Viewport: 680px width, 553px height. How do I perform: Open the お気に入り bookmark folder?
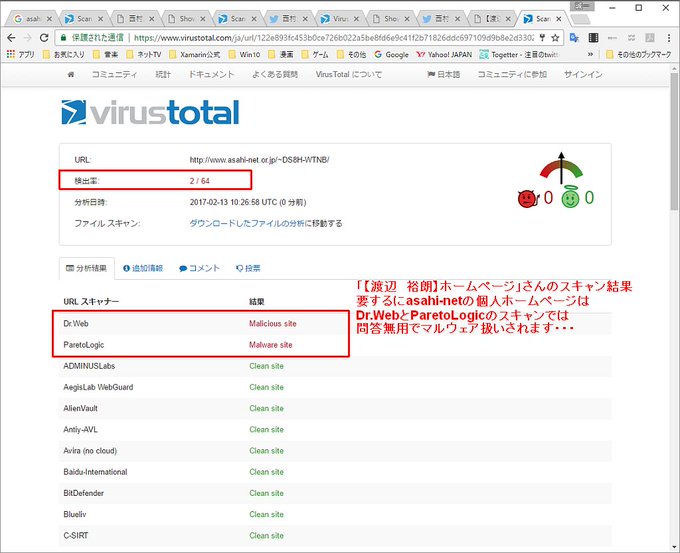pyautogui.click(x=64, y=55)
